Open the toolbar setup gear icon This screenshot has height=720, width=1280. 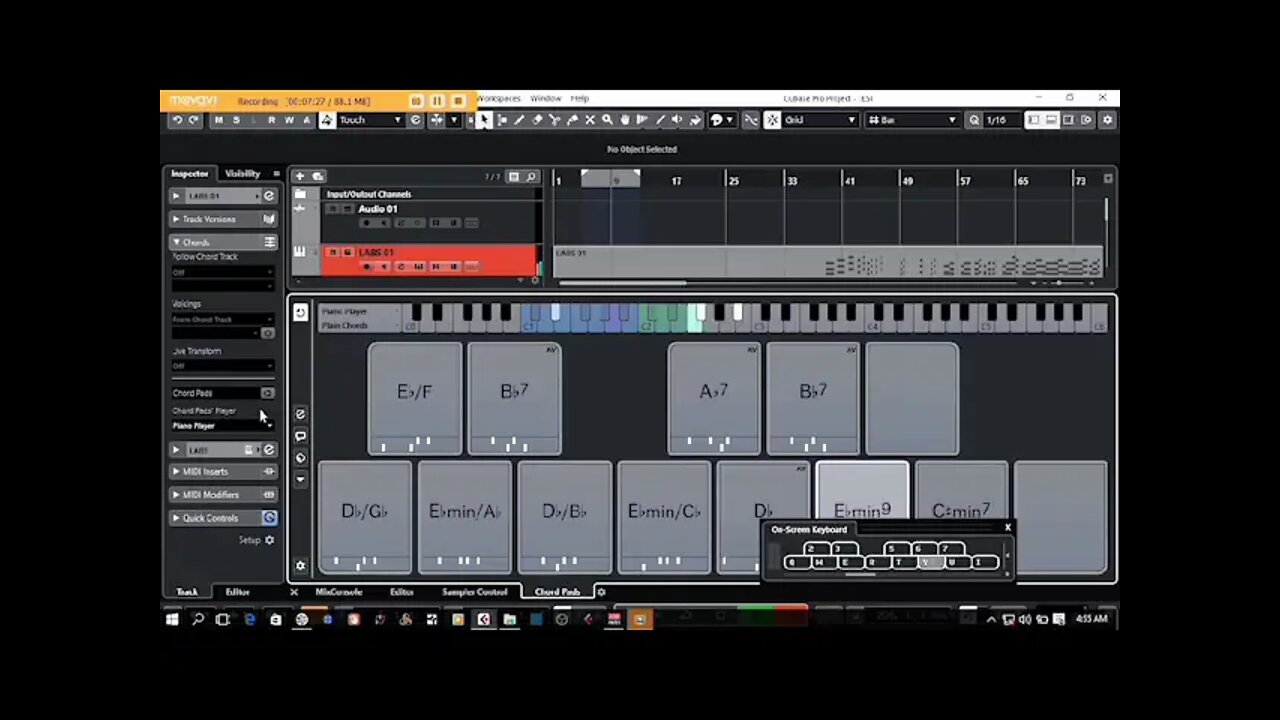pos(1107,120)
